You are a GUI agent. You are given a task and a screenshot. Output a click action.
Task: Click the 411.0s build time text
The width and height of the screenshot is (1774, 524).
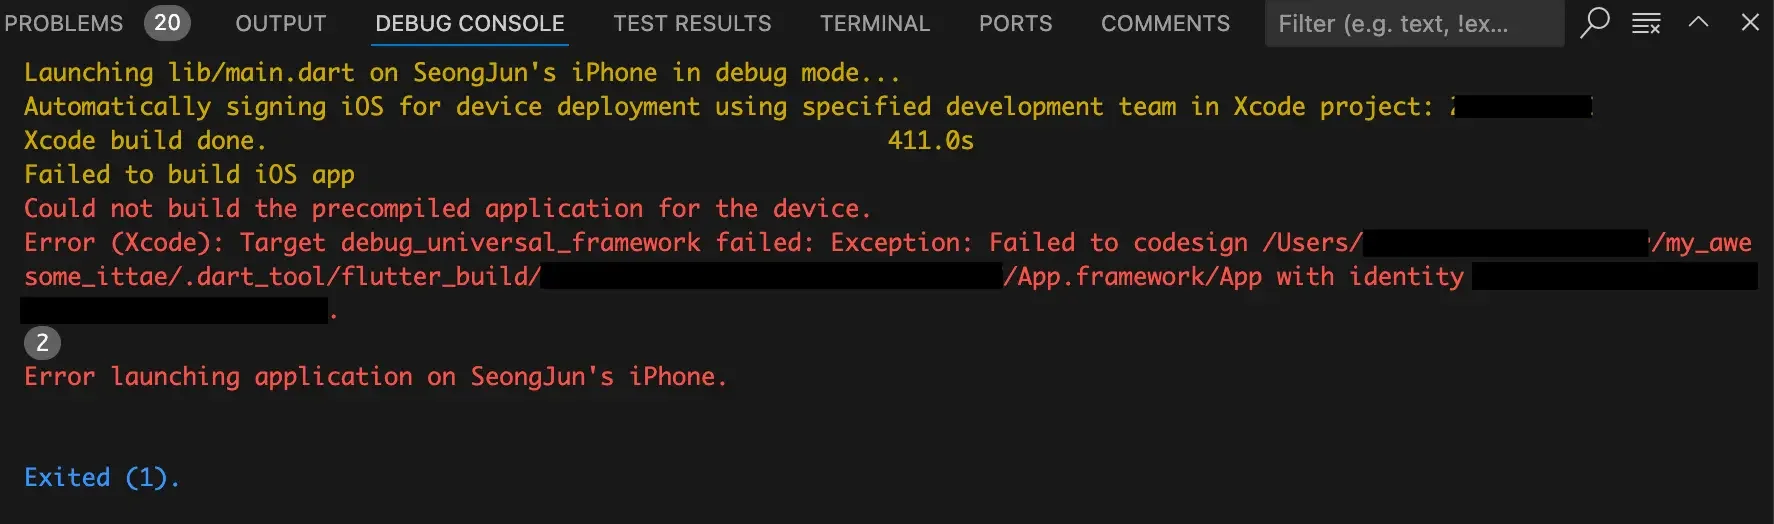(930, 140)
